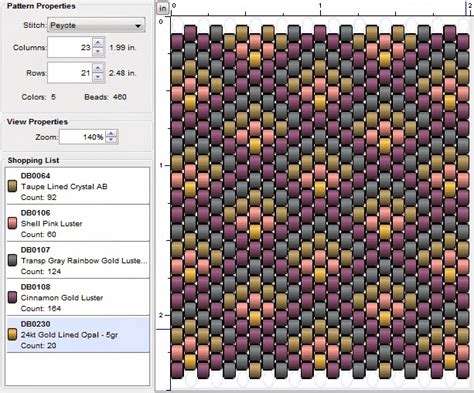Click the Zoom field showing 140%
Viewport: 474px width, 393px height.
[x=82, y=137]
